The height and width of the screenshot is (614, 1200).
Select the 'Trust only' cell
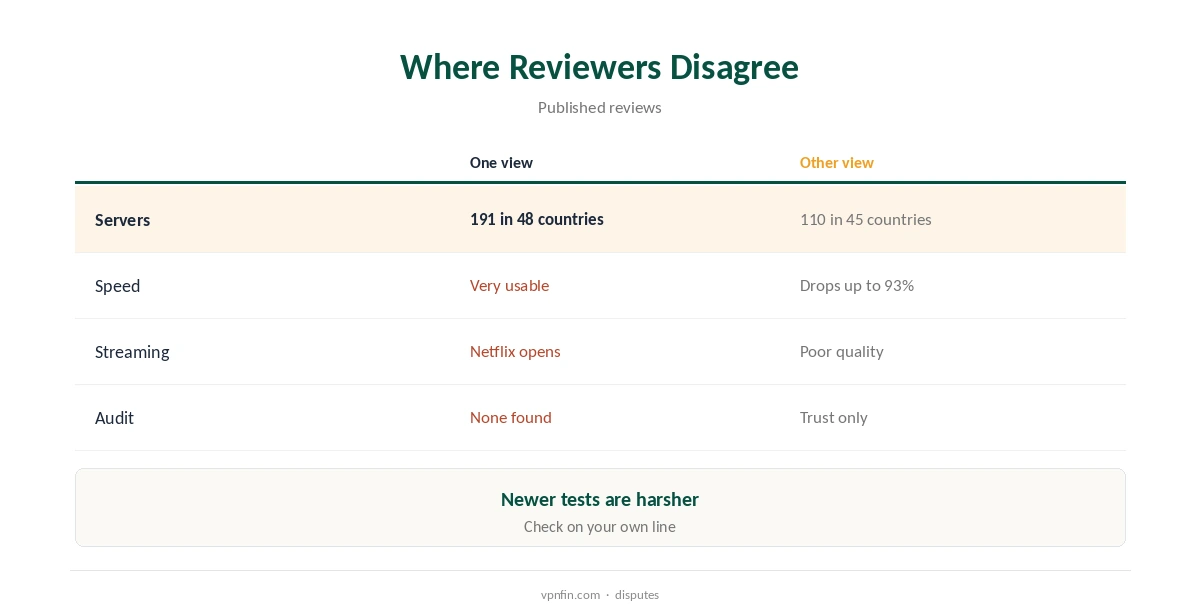click(x=834, y=417)
